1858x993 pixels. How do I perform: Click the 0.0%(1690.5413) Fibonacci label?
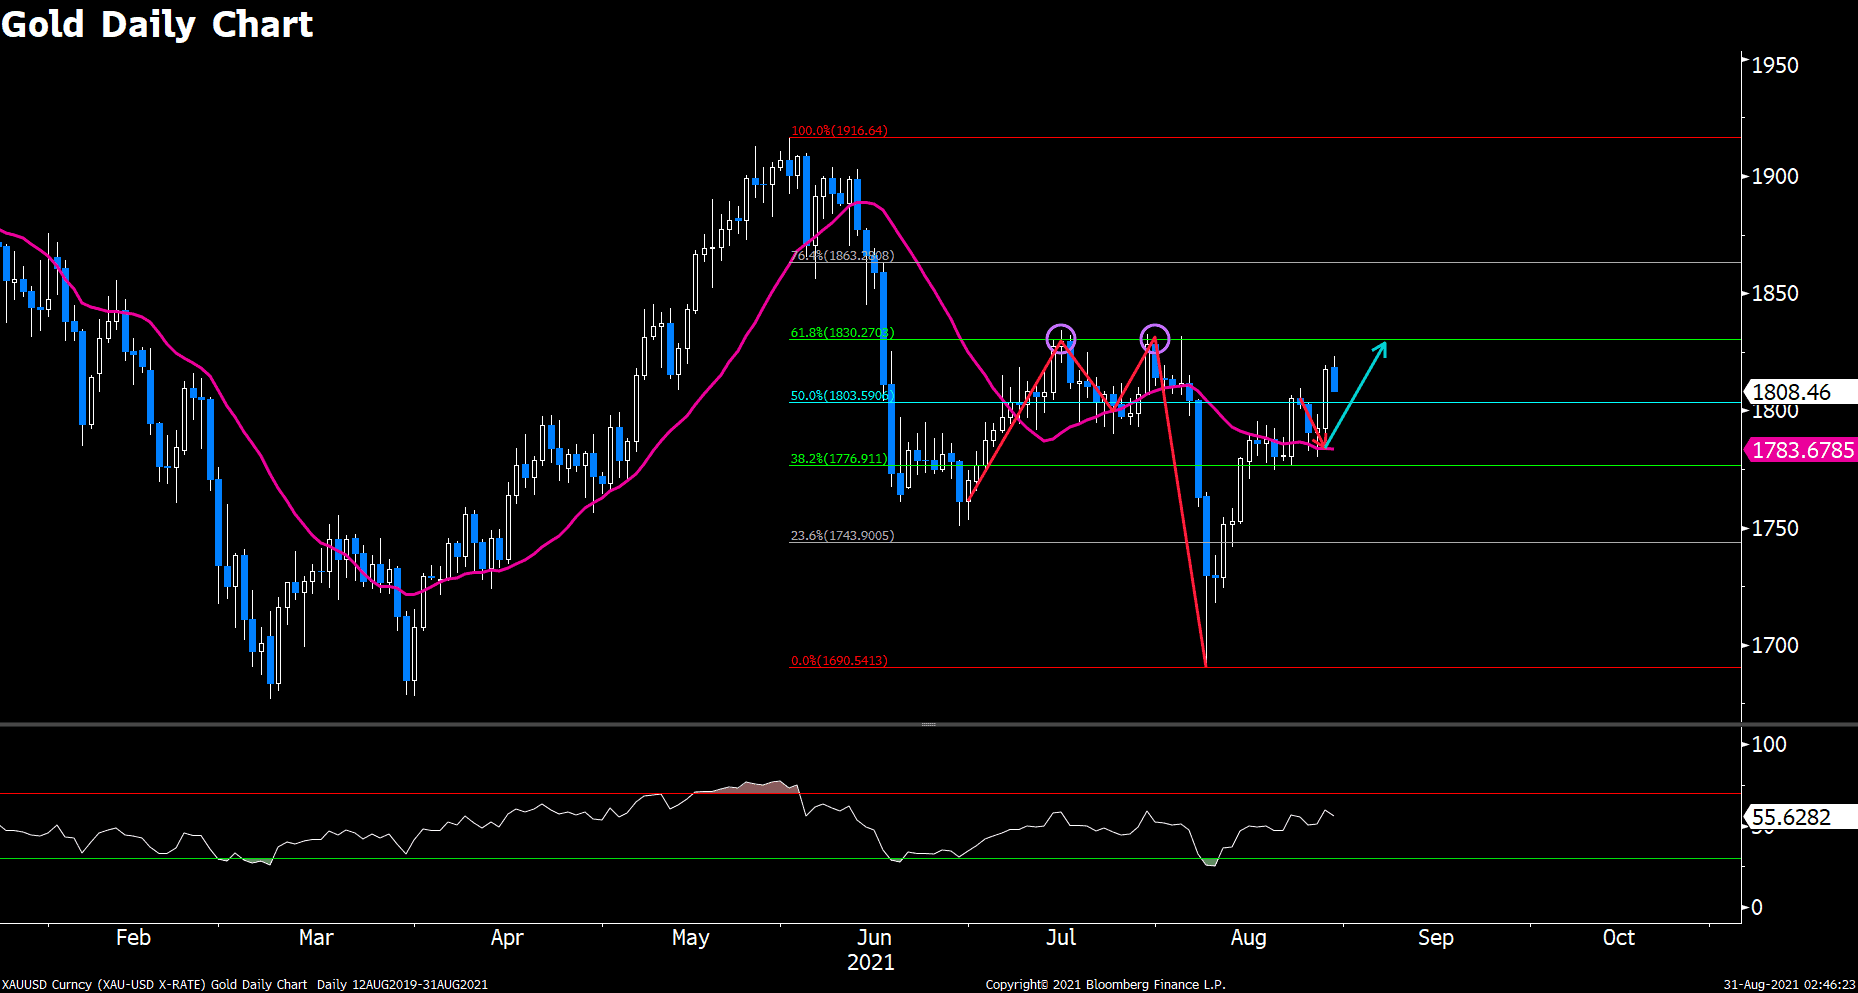pyautogui.click(x=839, y=661)
